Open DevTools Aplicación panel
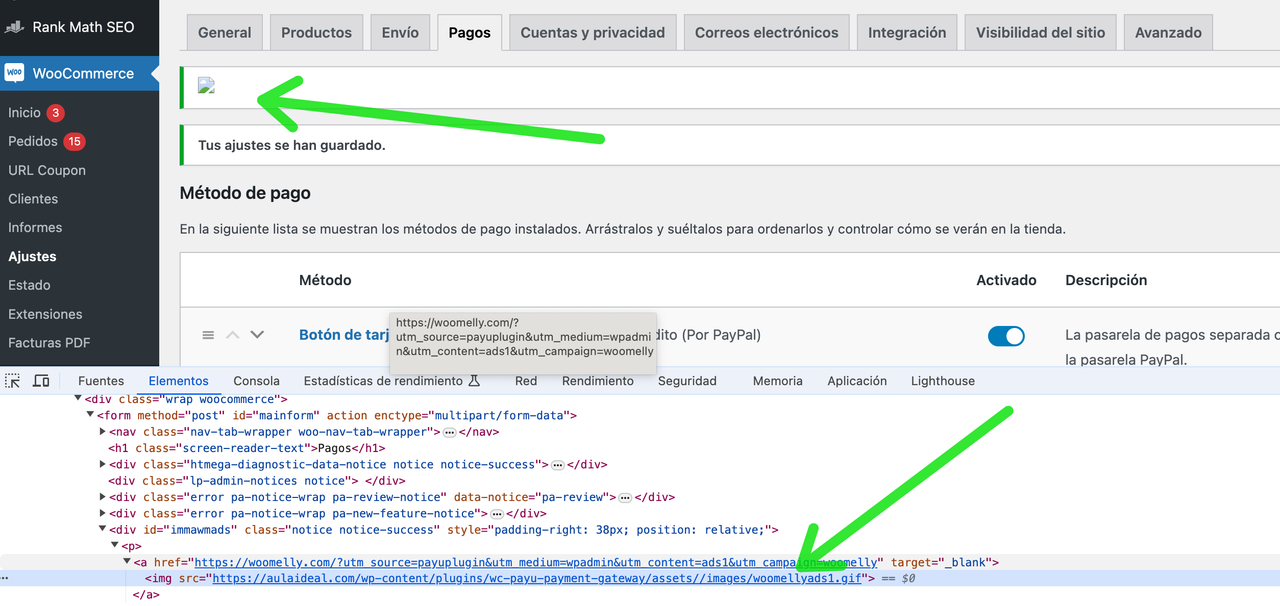 pyautogui.click(x=857, y=381)
